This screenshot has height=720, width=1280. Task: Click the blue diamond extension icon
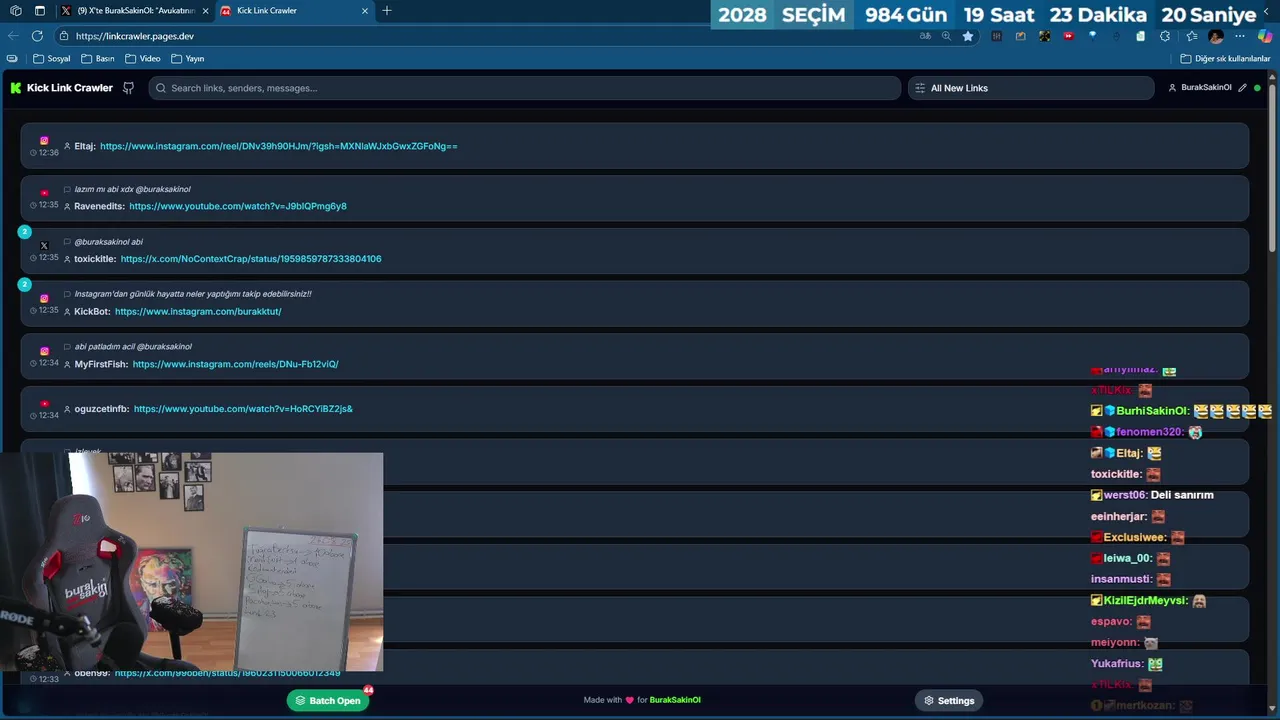pyautogui.click(x=1092, y=36)
